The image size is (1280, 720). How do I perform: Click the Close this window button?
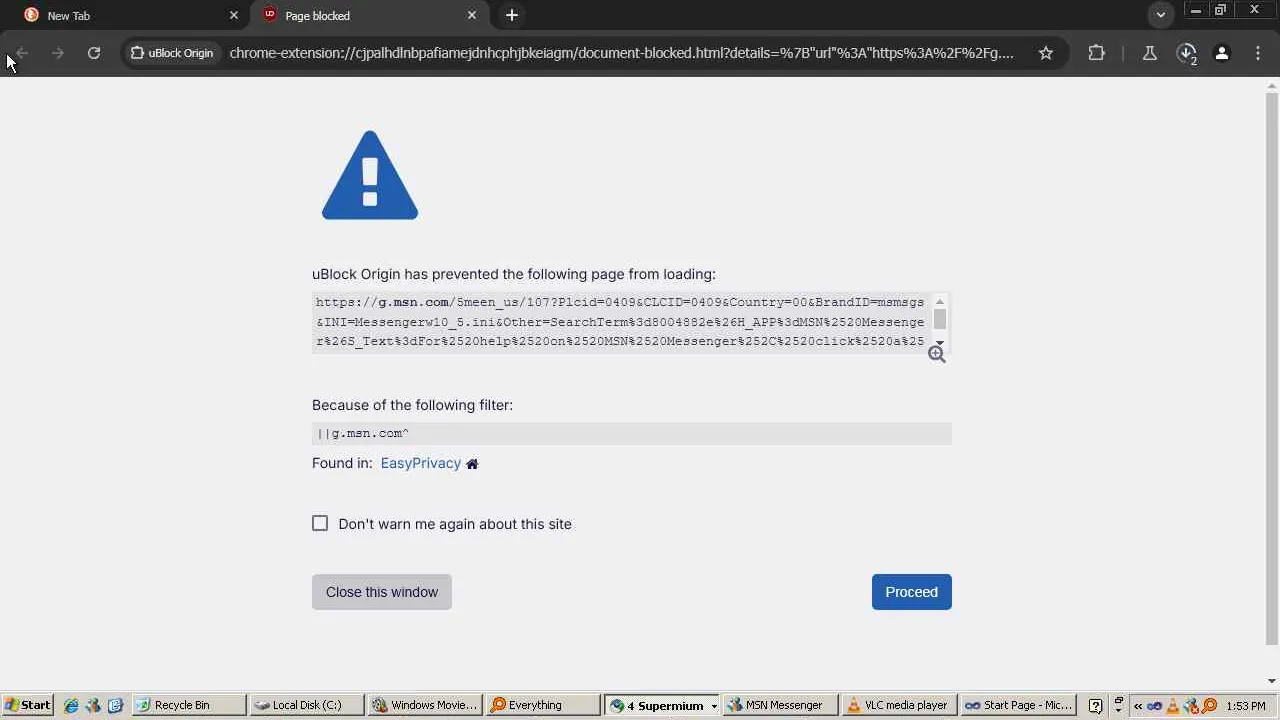point(382,592)
